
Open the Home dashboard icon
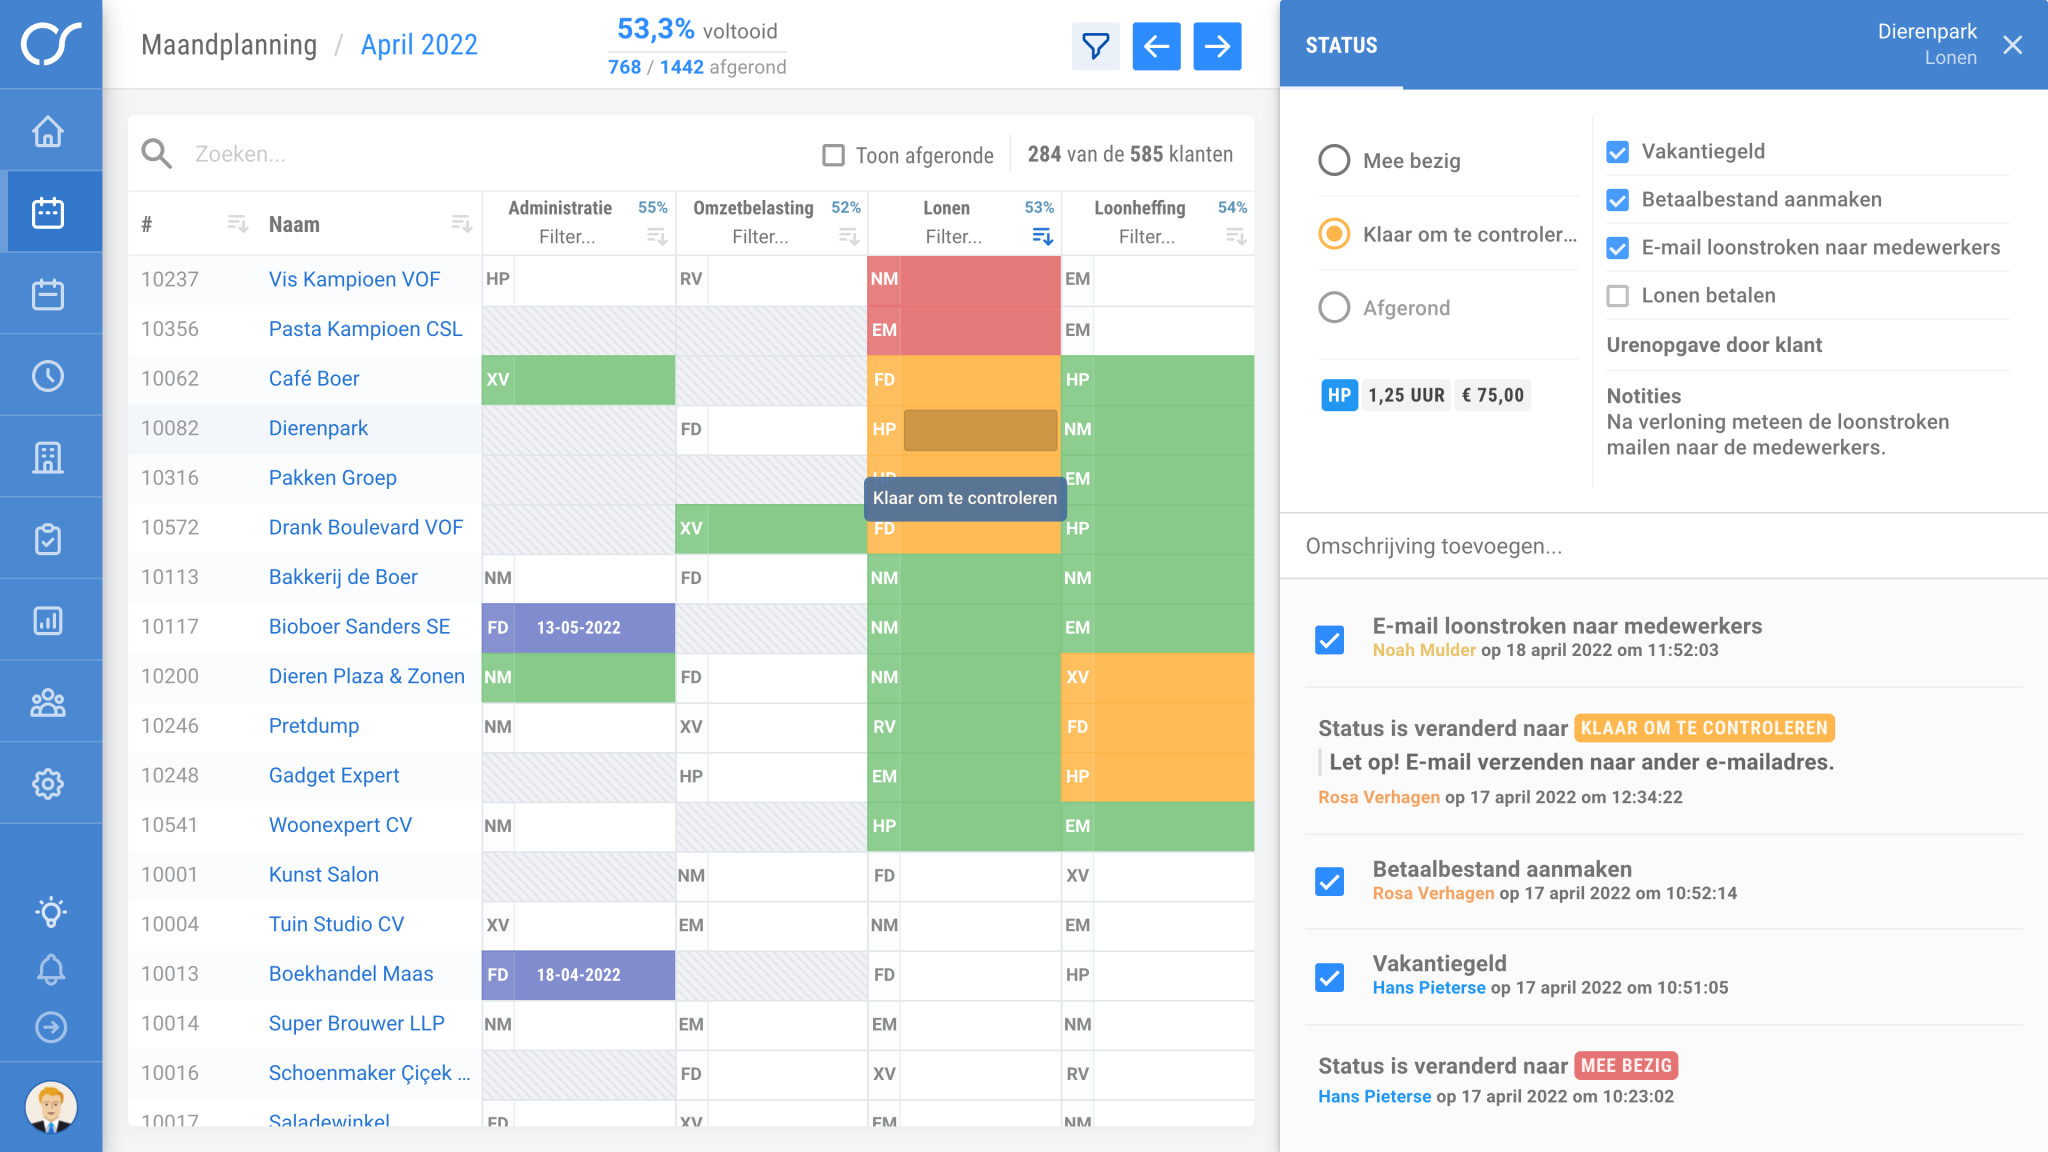[50, 130]
